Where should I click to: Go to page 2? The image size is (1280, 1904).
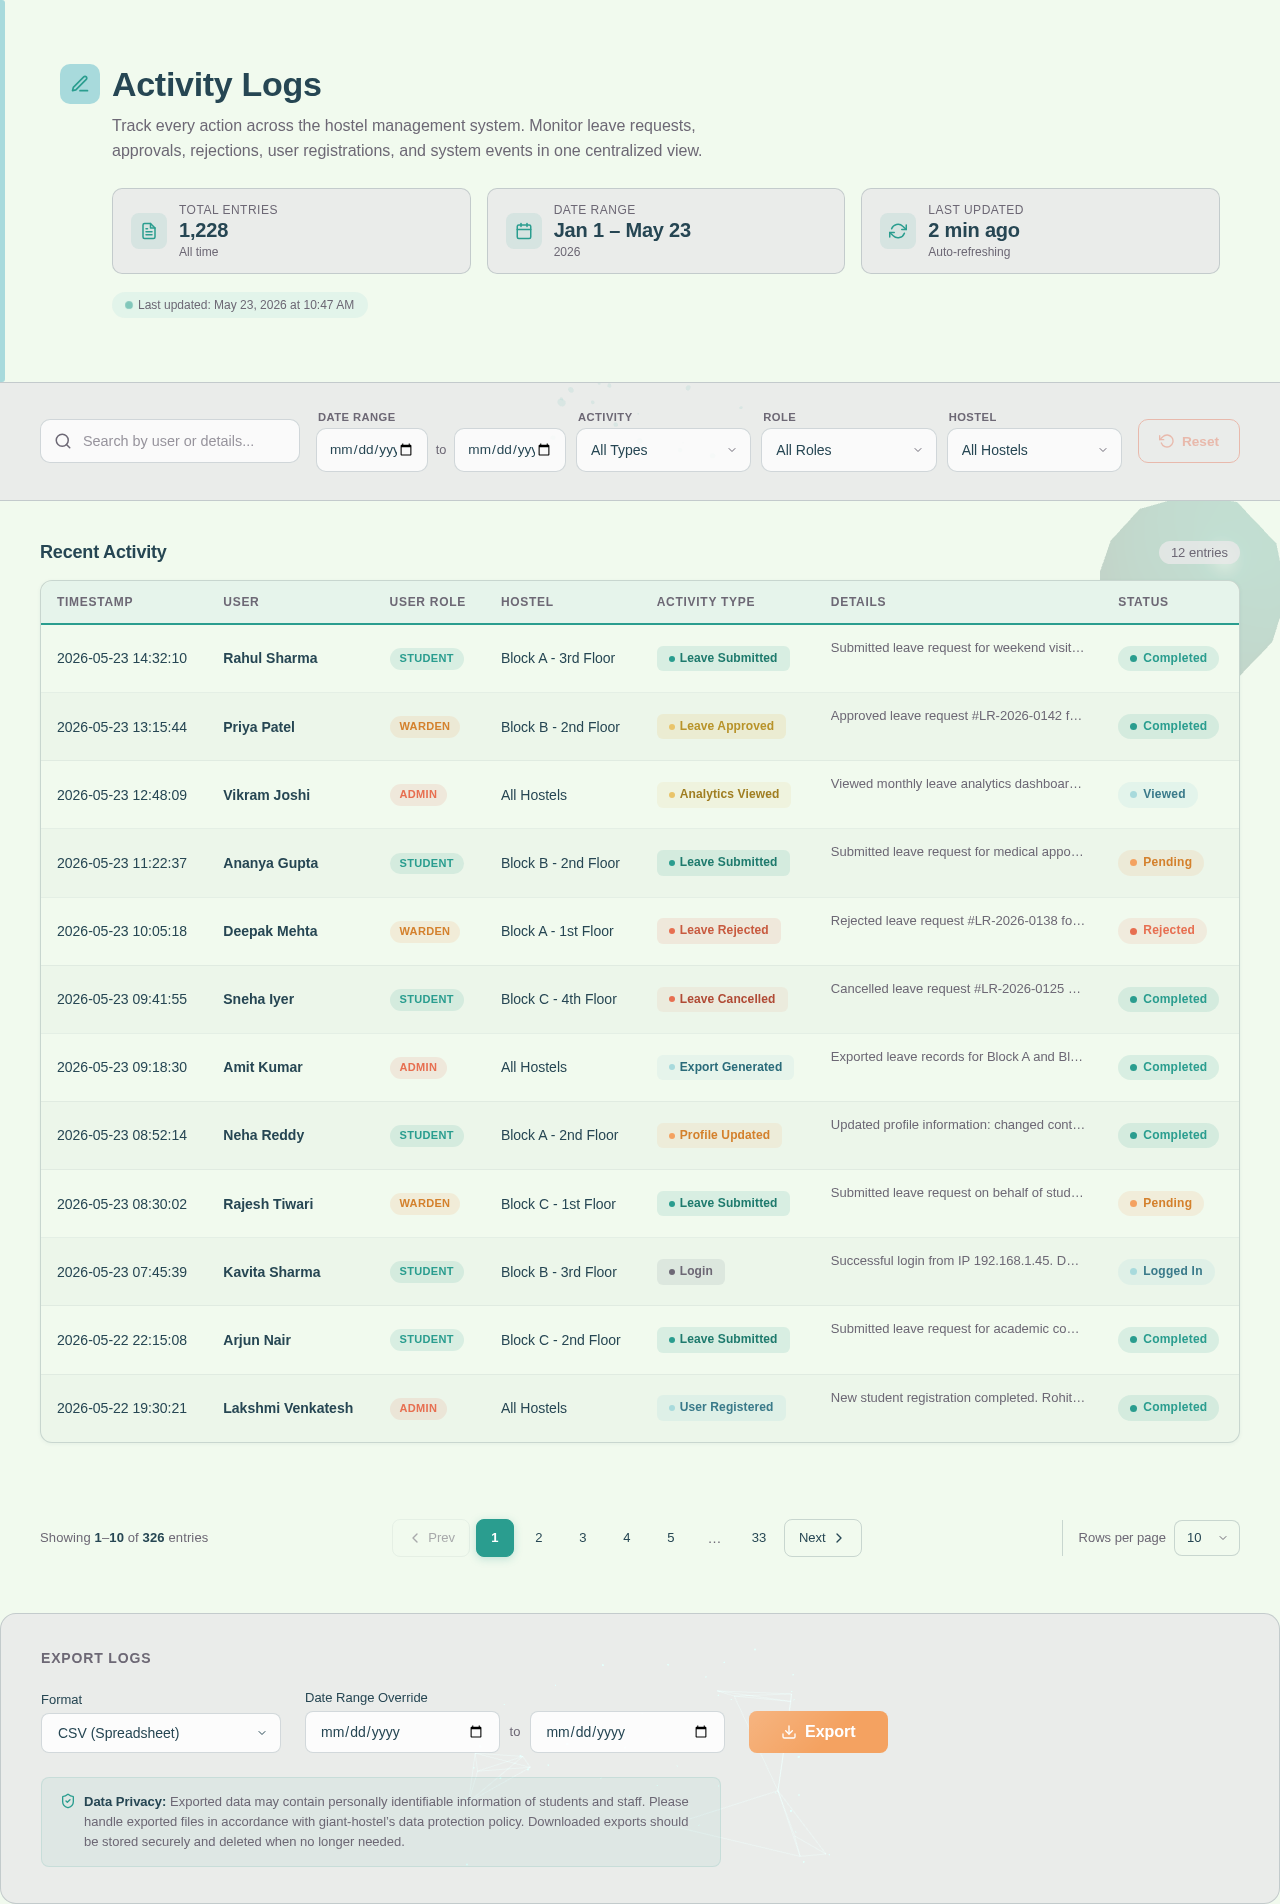click(x=539, y=1538)
